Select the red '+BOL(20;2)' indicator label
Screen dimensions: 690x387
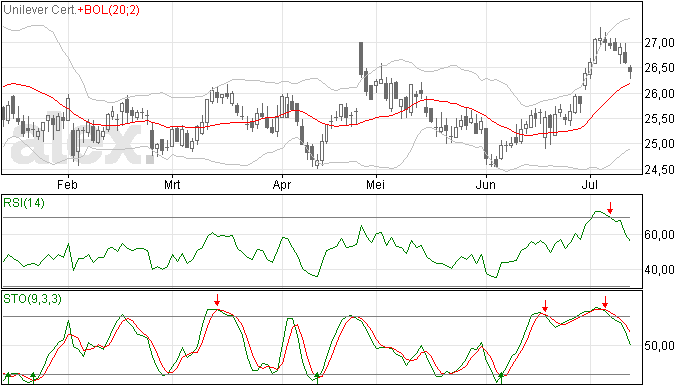point(109,10)
